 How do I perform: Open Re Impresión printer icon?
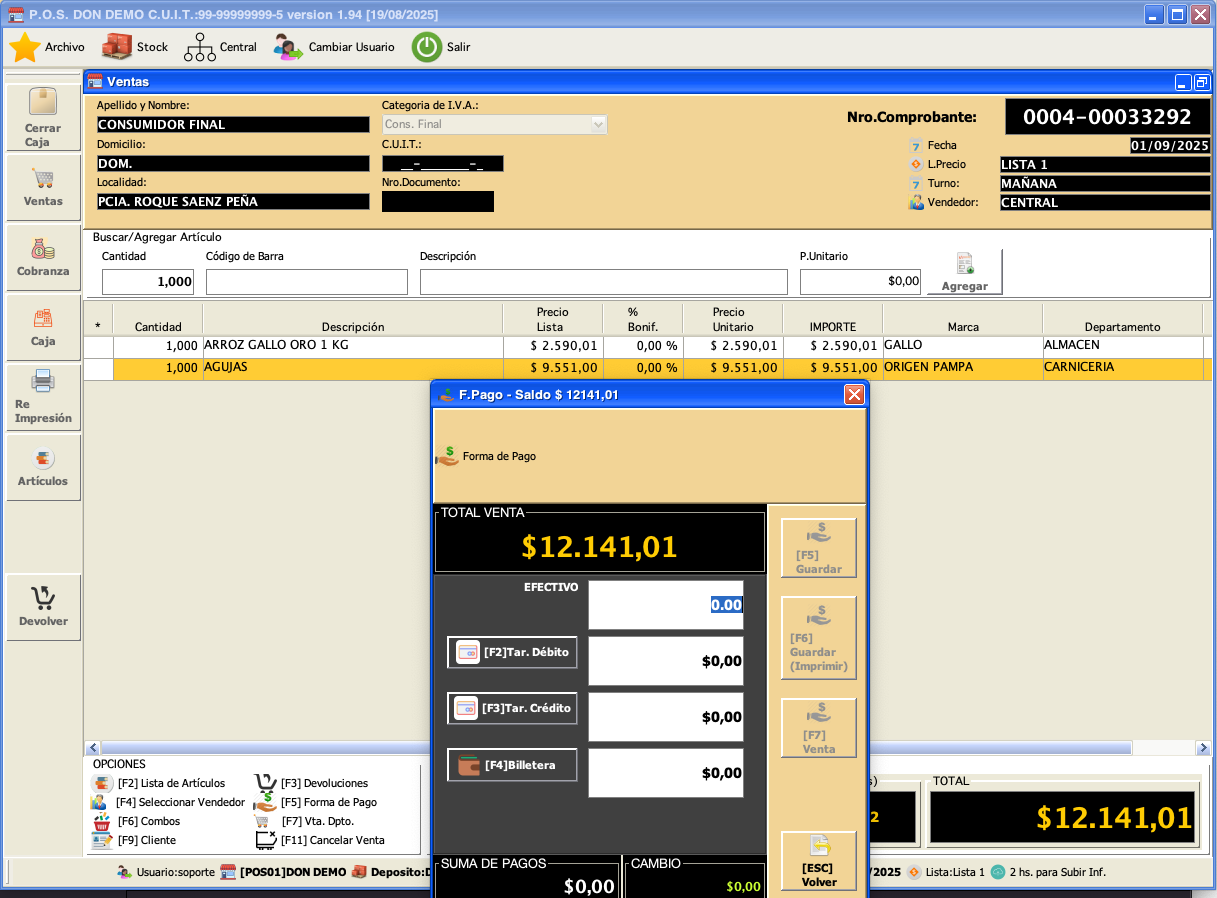[43, 382]
